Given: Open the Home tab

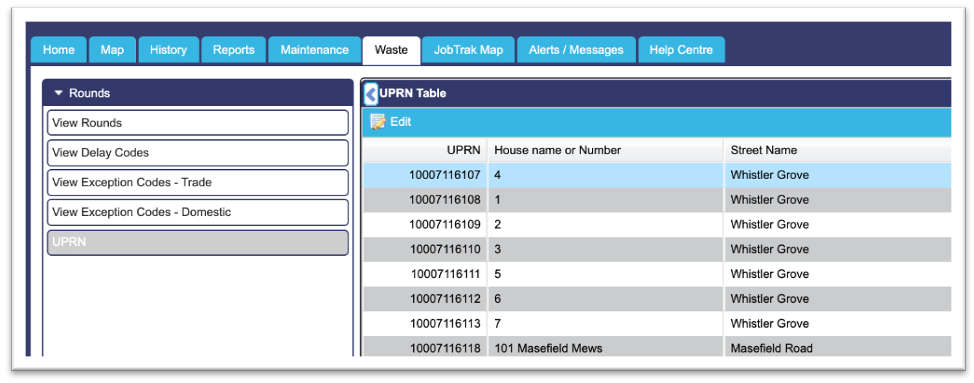Looking at the screenshot, I should click(59, 50).
